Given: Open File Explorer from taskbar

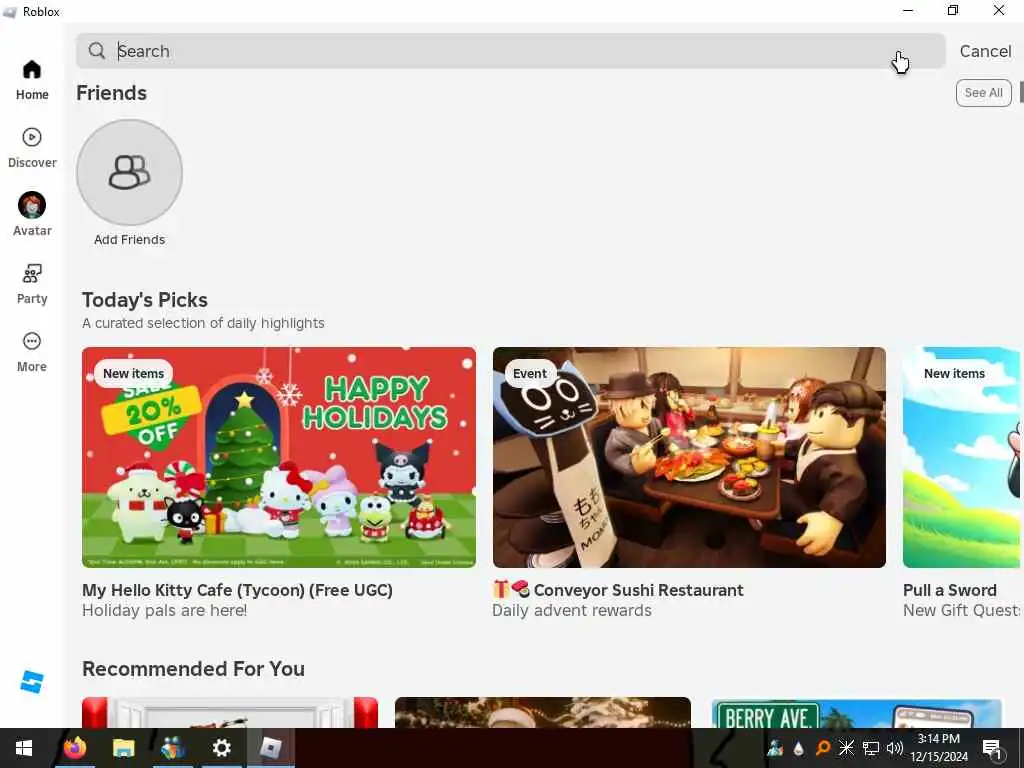Looking at the screenshot, I should tap(123, 748).
